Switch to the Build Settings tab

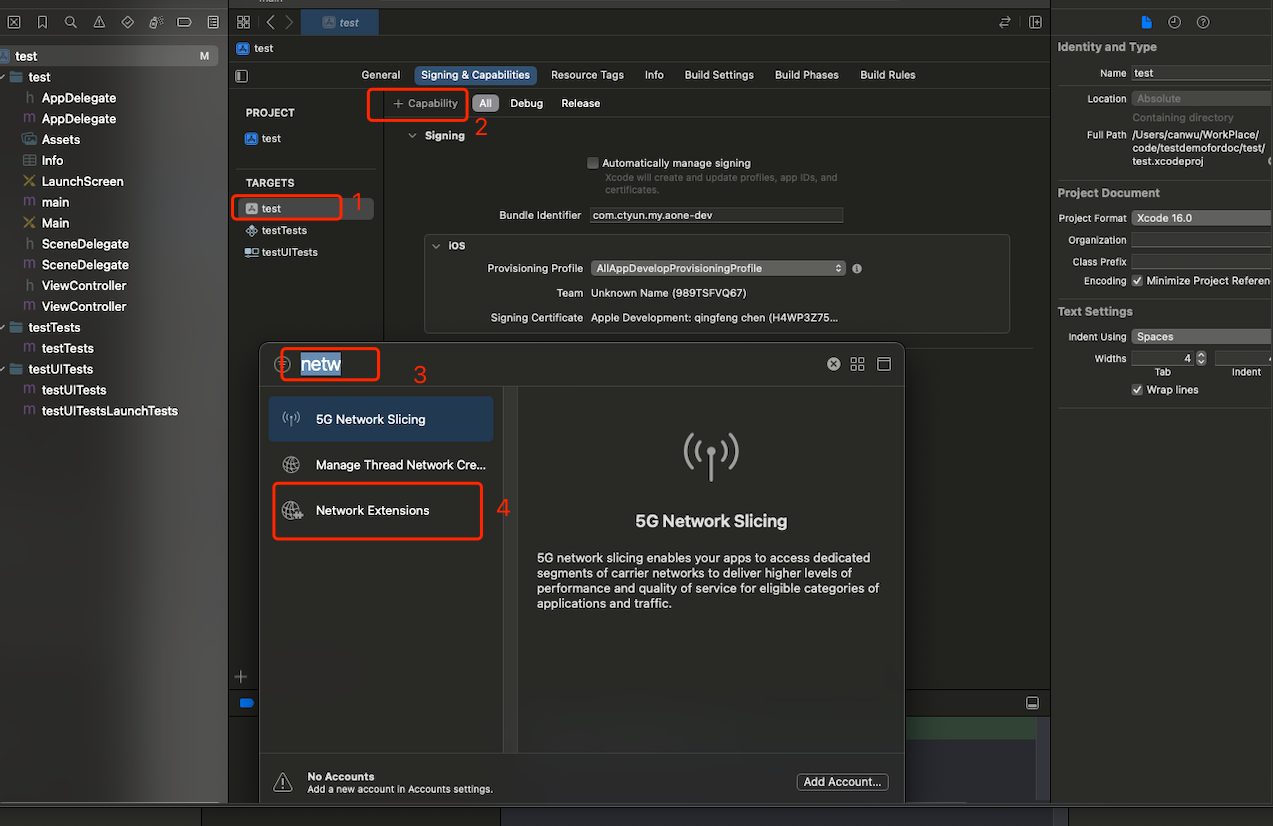pos(719,75)
